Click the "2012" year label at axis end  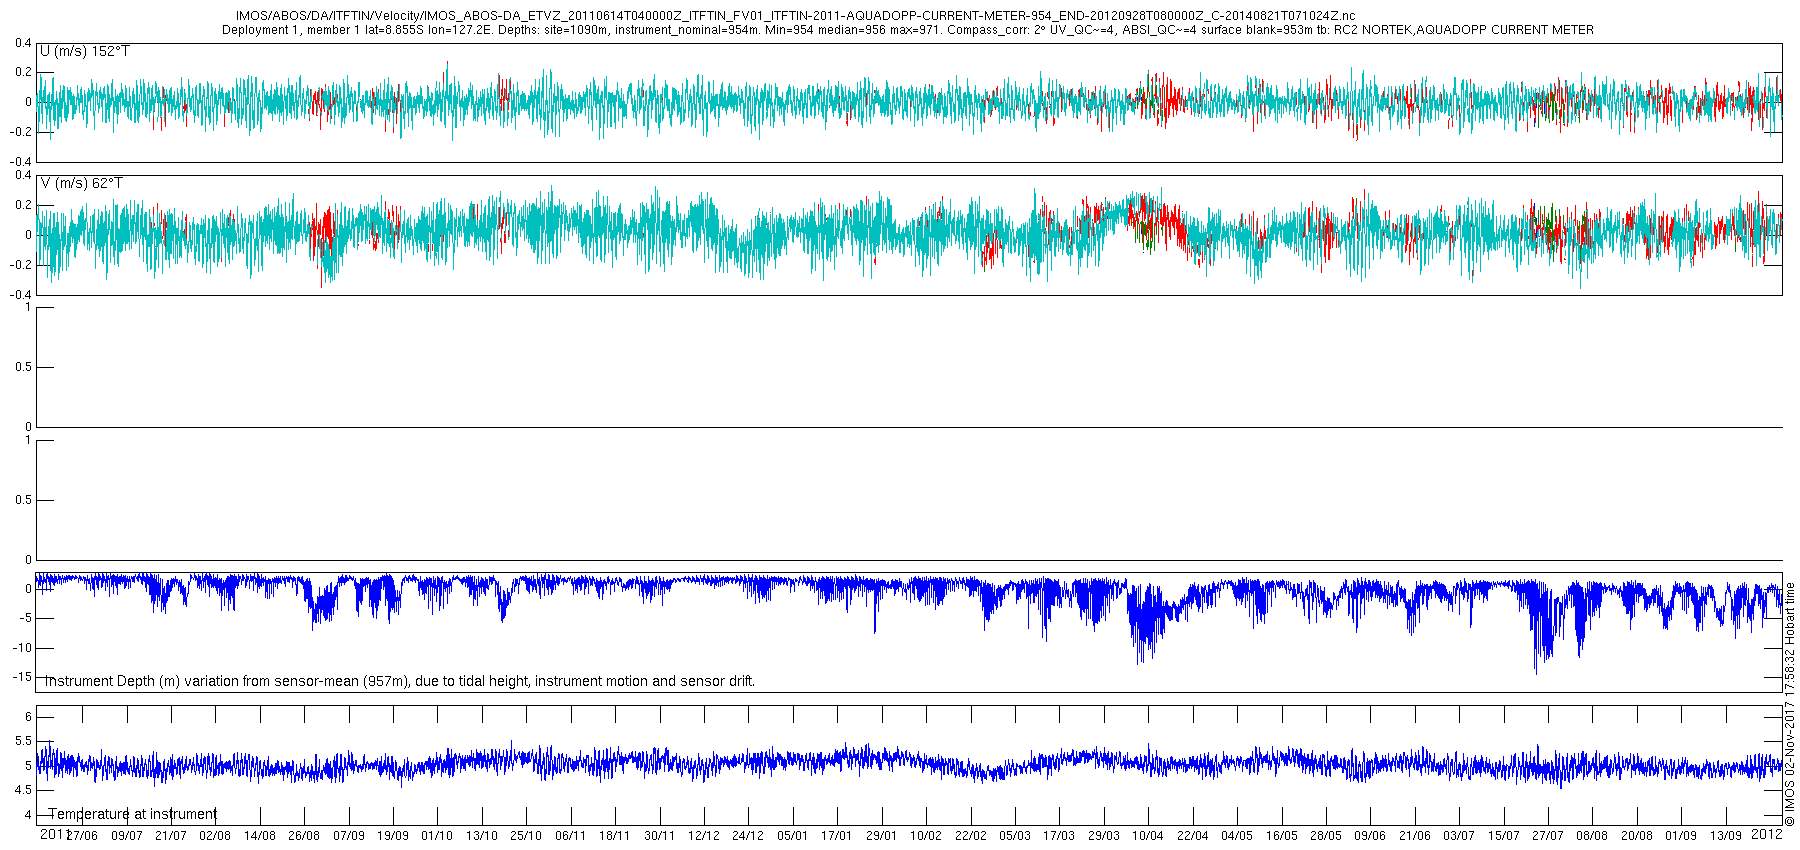click(x=1767, y=833)
